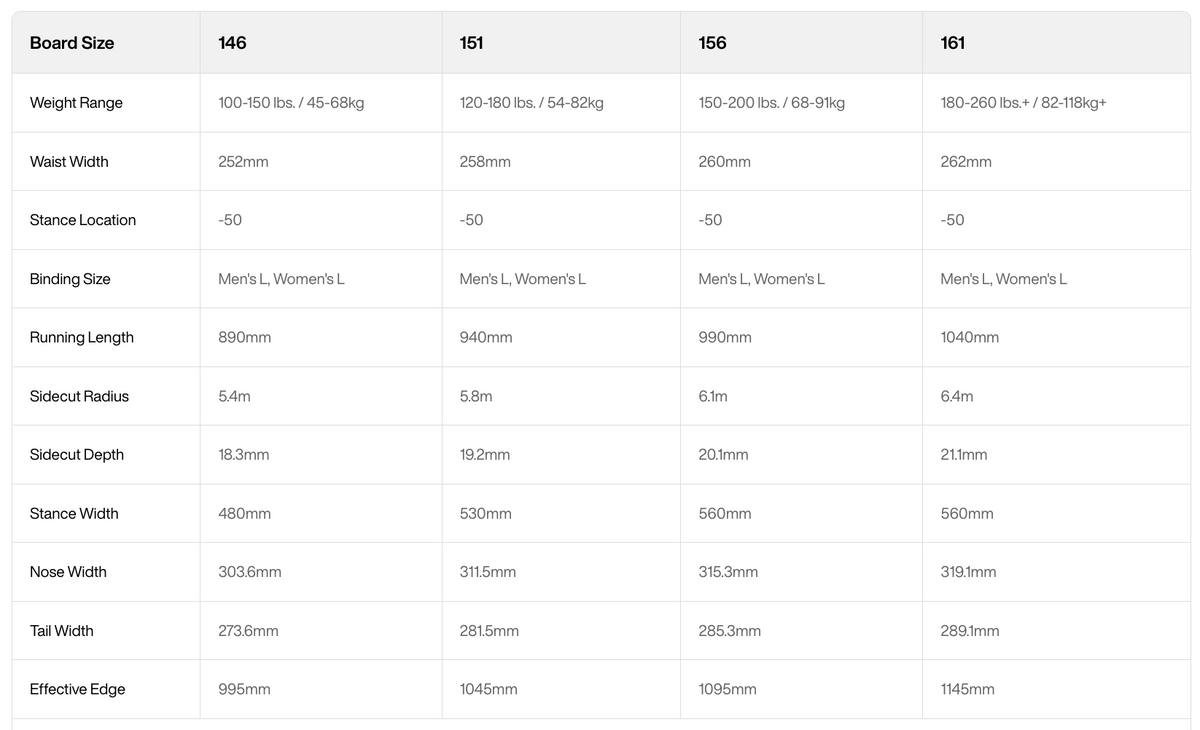Select the 146 board size header
Viewport: 1200px width, 730px height.
pos(232,43)
